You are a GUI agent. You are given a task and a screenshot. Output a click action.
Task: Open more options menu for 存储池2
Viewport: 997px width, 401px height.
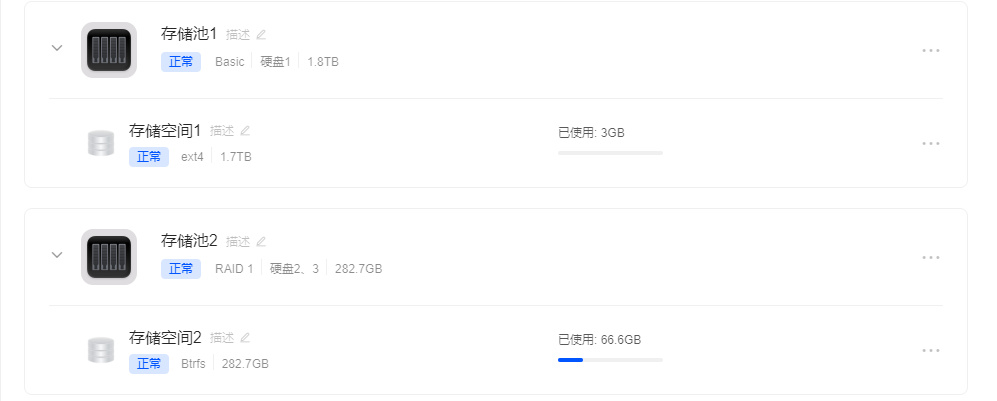coord(931,257)
